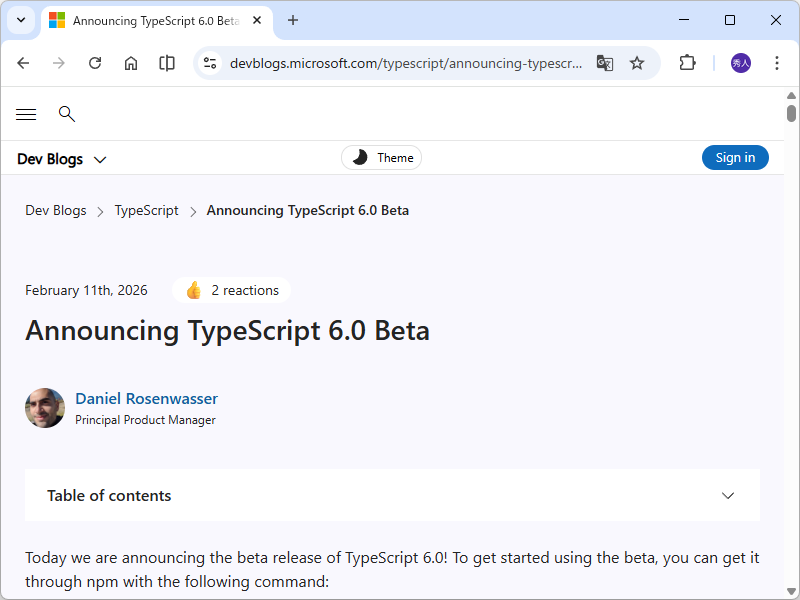This screenshot has width=800, height=600.
Task: Open the extensions puzzle icon
Action: point(687,63)
